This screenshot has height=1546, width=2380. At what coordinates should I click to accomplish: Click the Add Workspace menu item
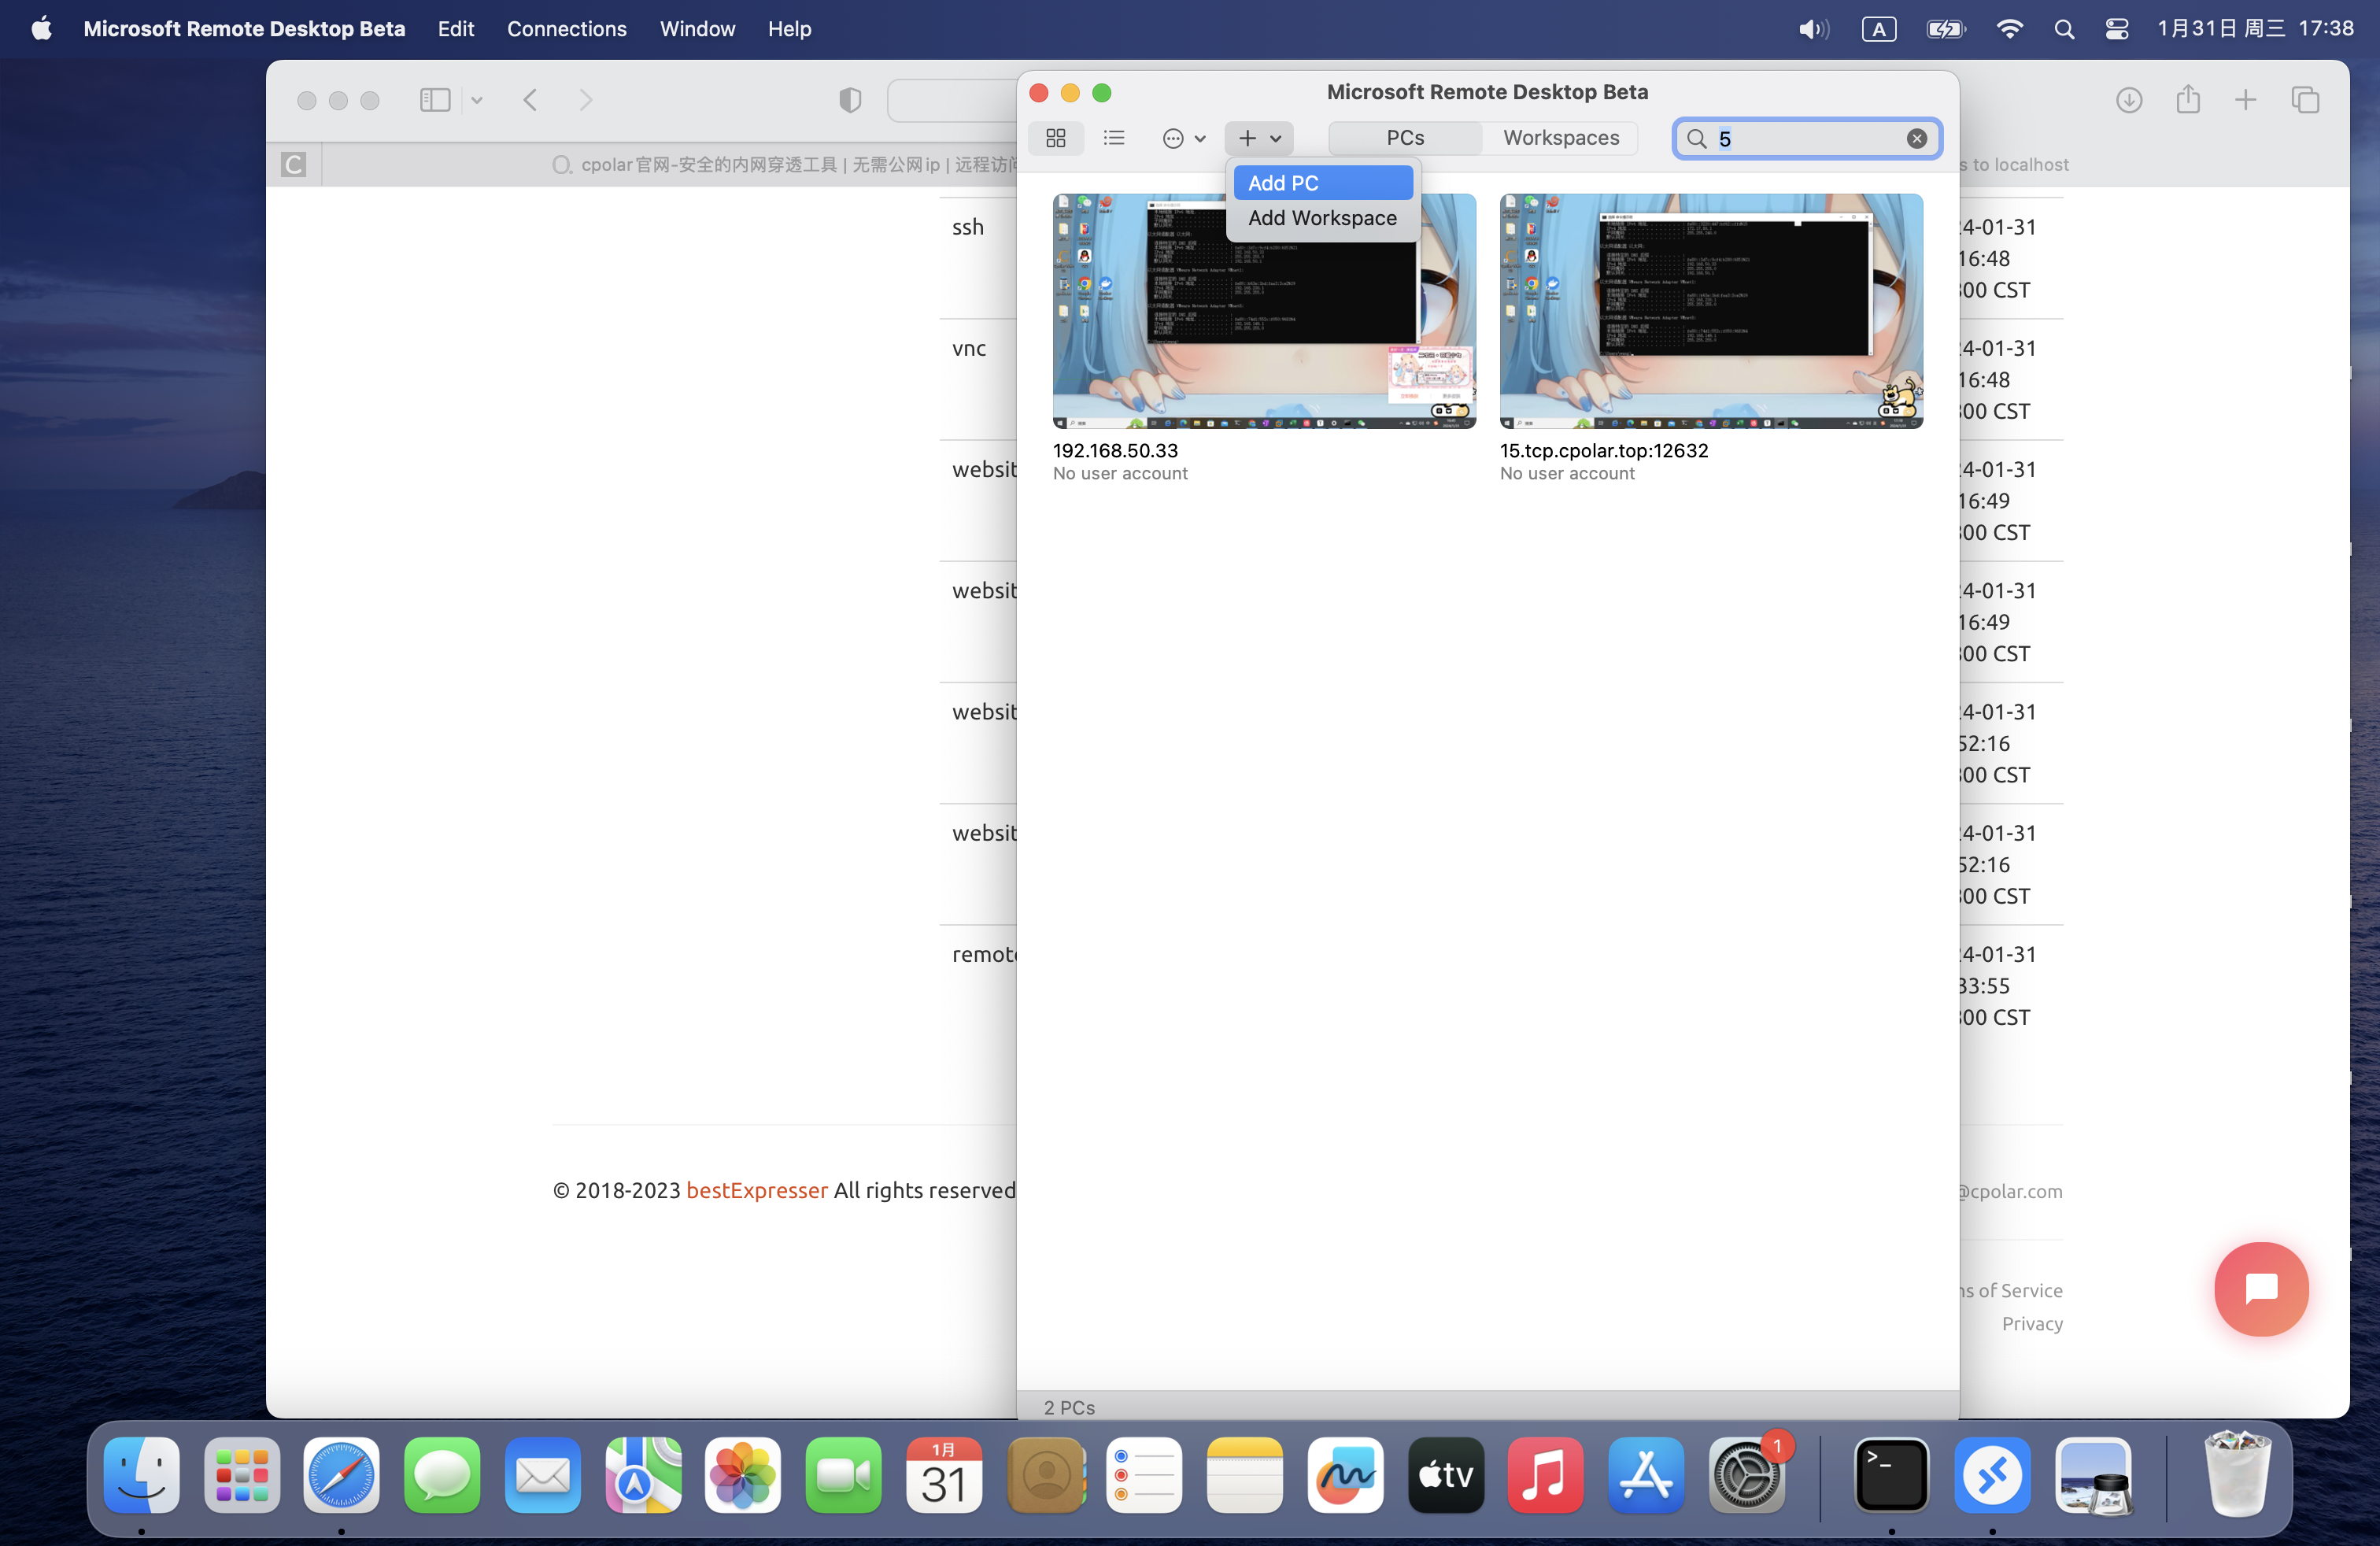pos(1322,219)
